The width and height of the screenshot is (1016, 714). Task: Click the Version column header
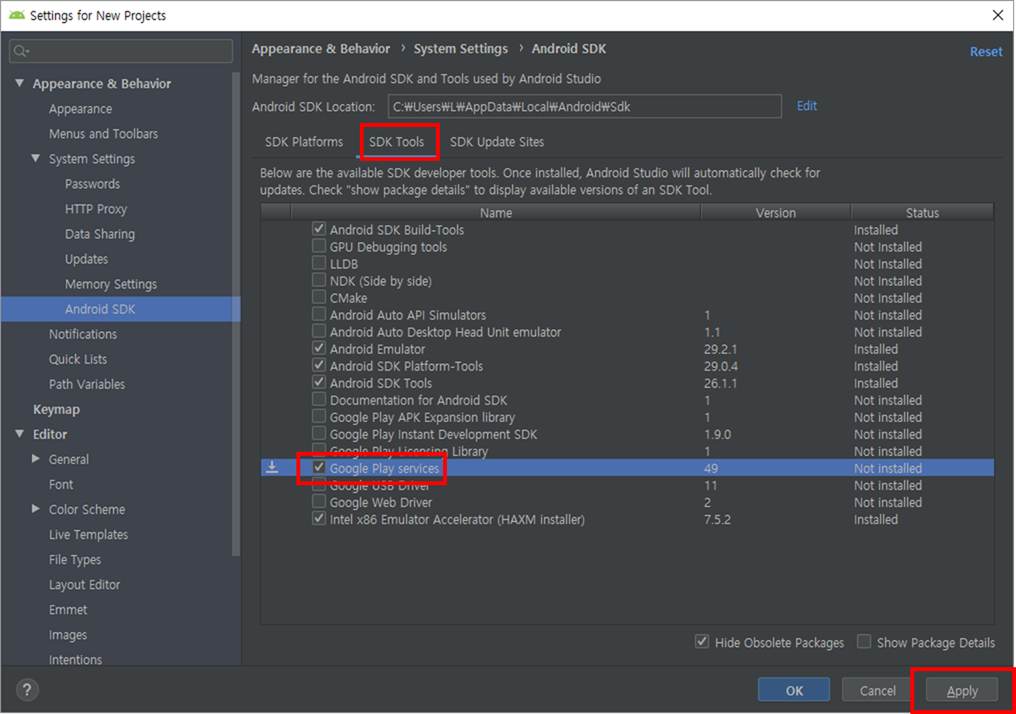click(x=775, y=213)
